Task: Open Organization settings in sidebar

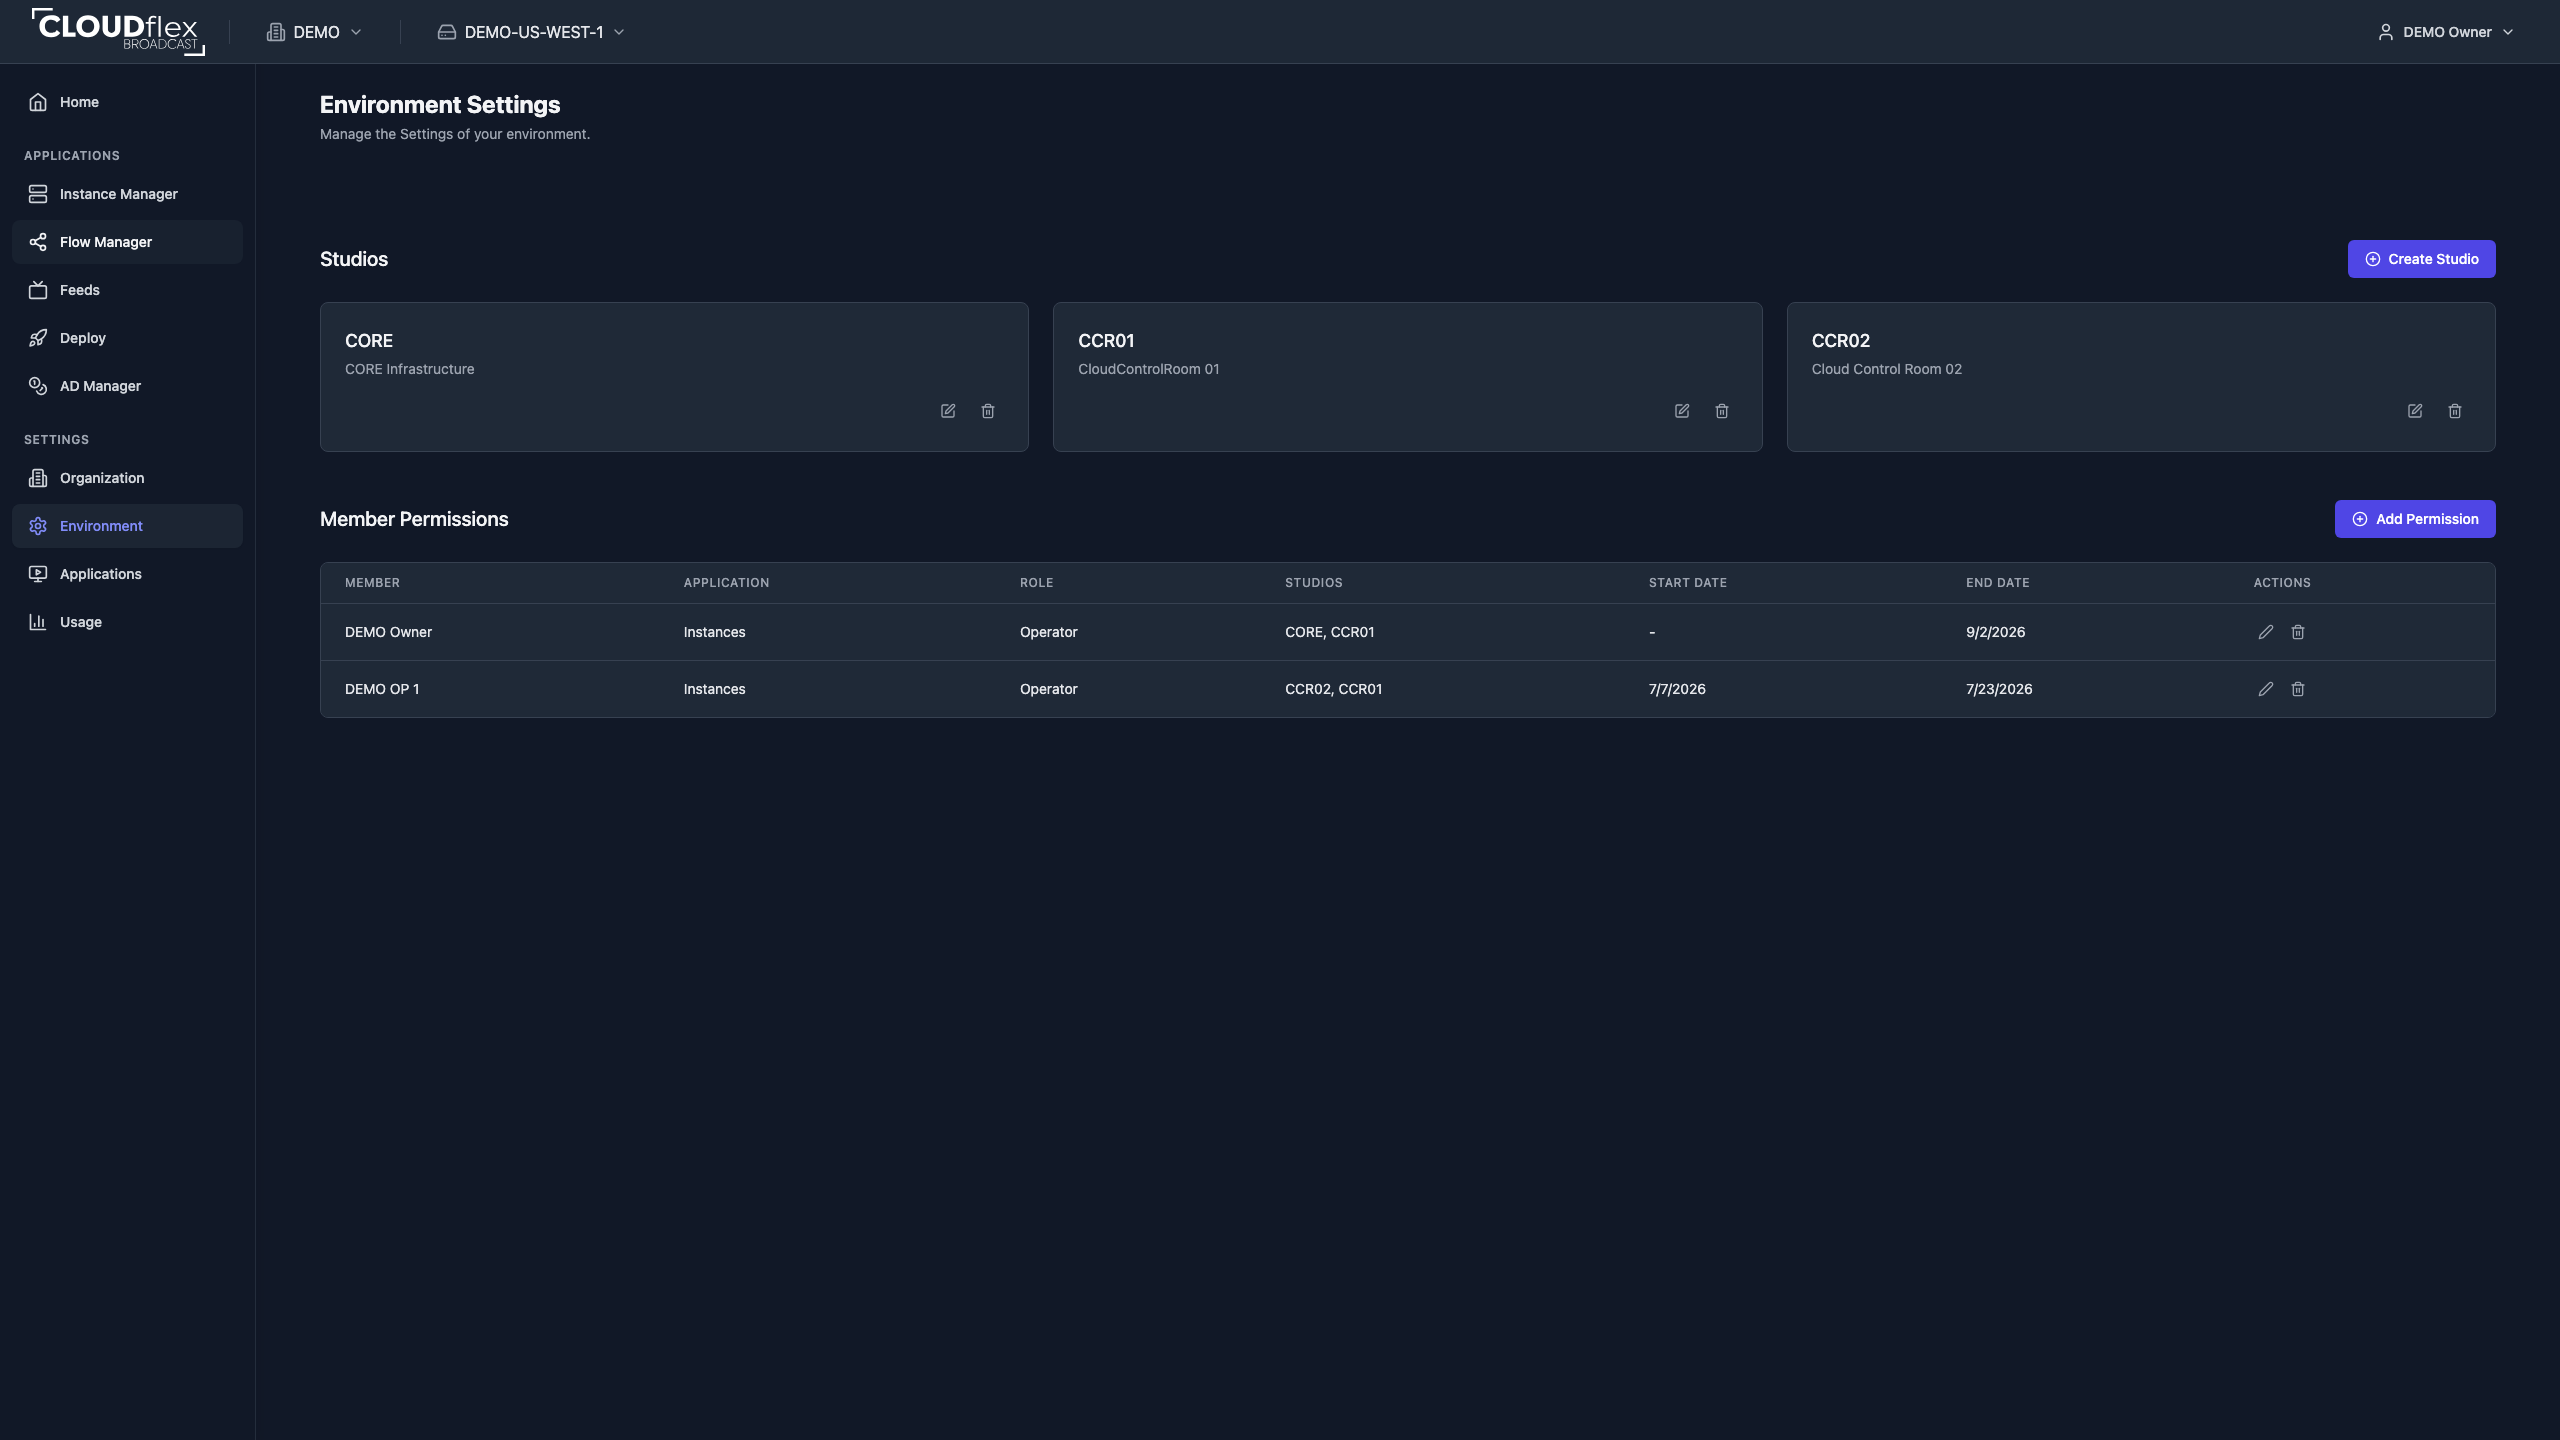Action: [127, 478]
